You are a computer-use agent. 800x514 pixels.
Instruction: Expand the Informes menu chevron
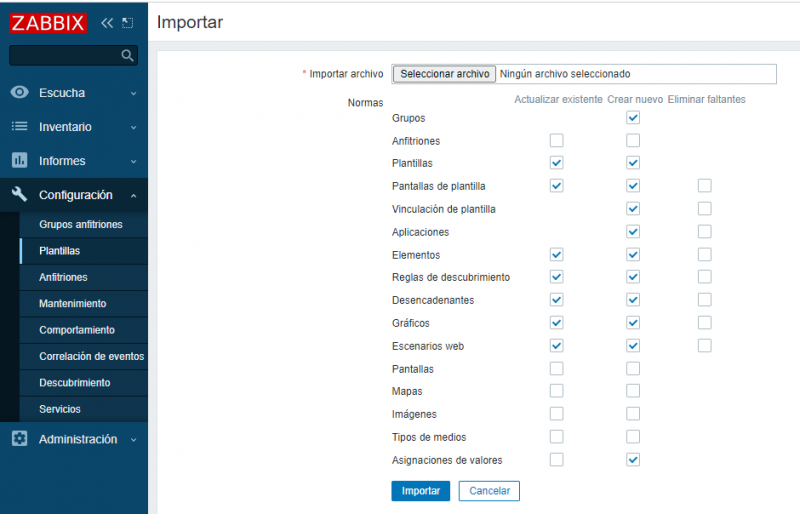coord(133,161)
